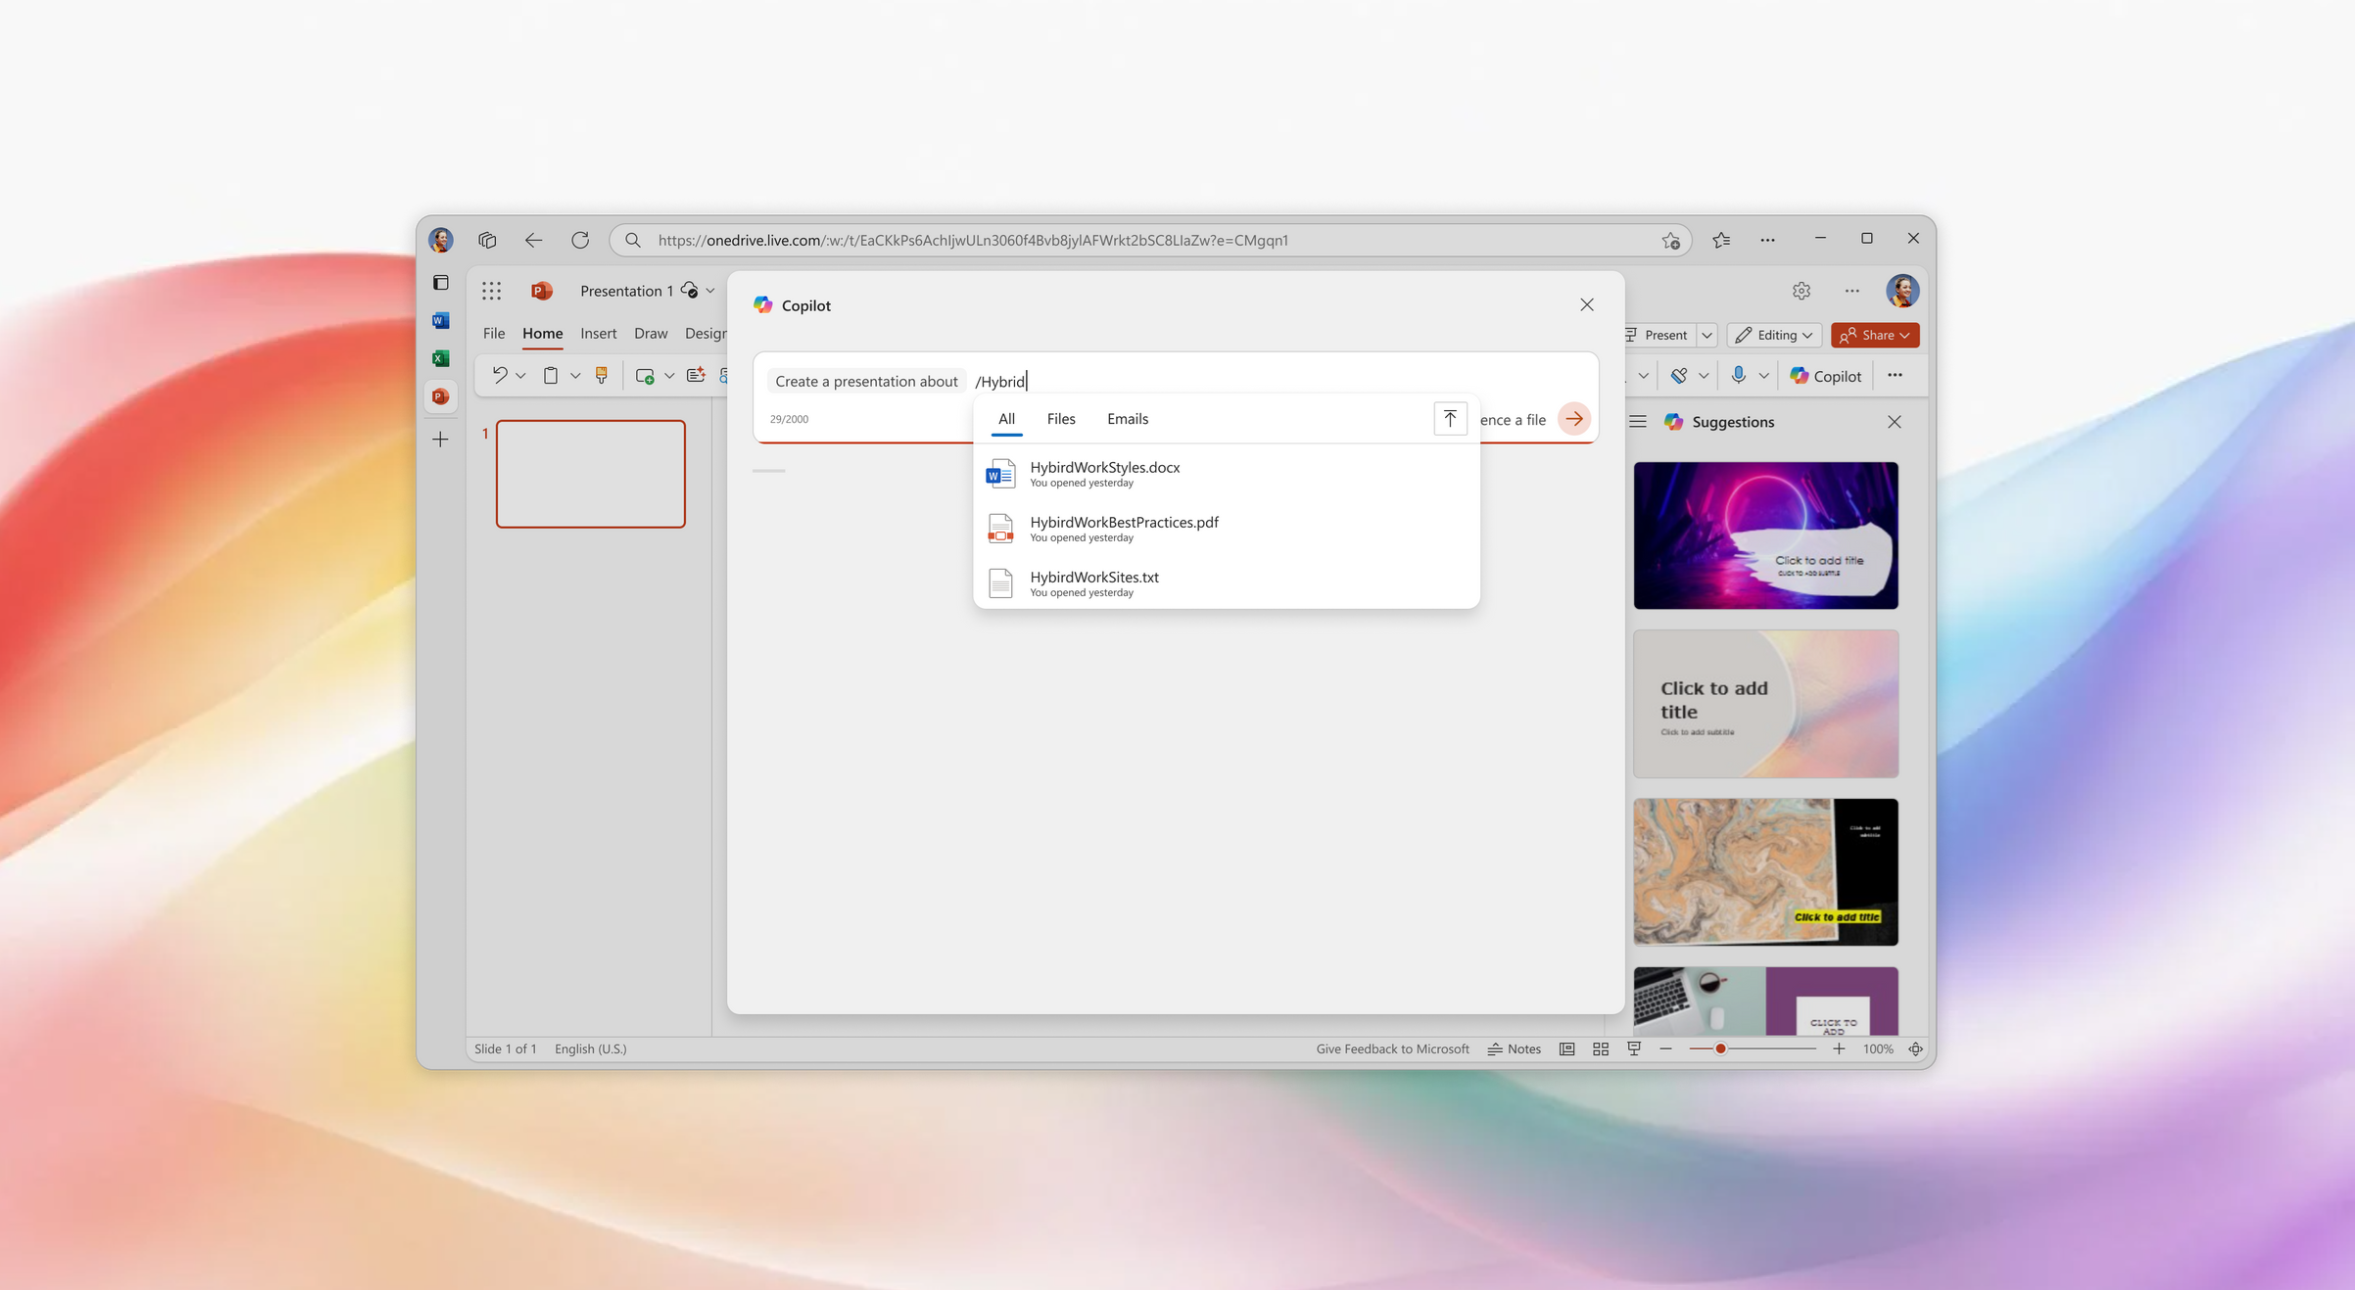Click the zoom slider handle
The image size is (2355, 1290).
tap(1720, 1049)
